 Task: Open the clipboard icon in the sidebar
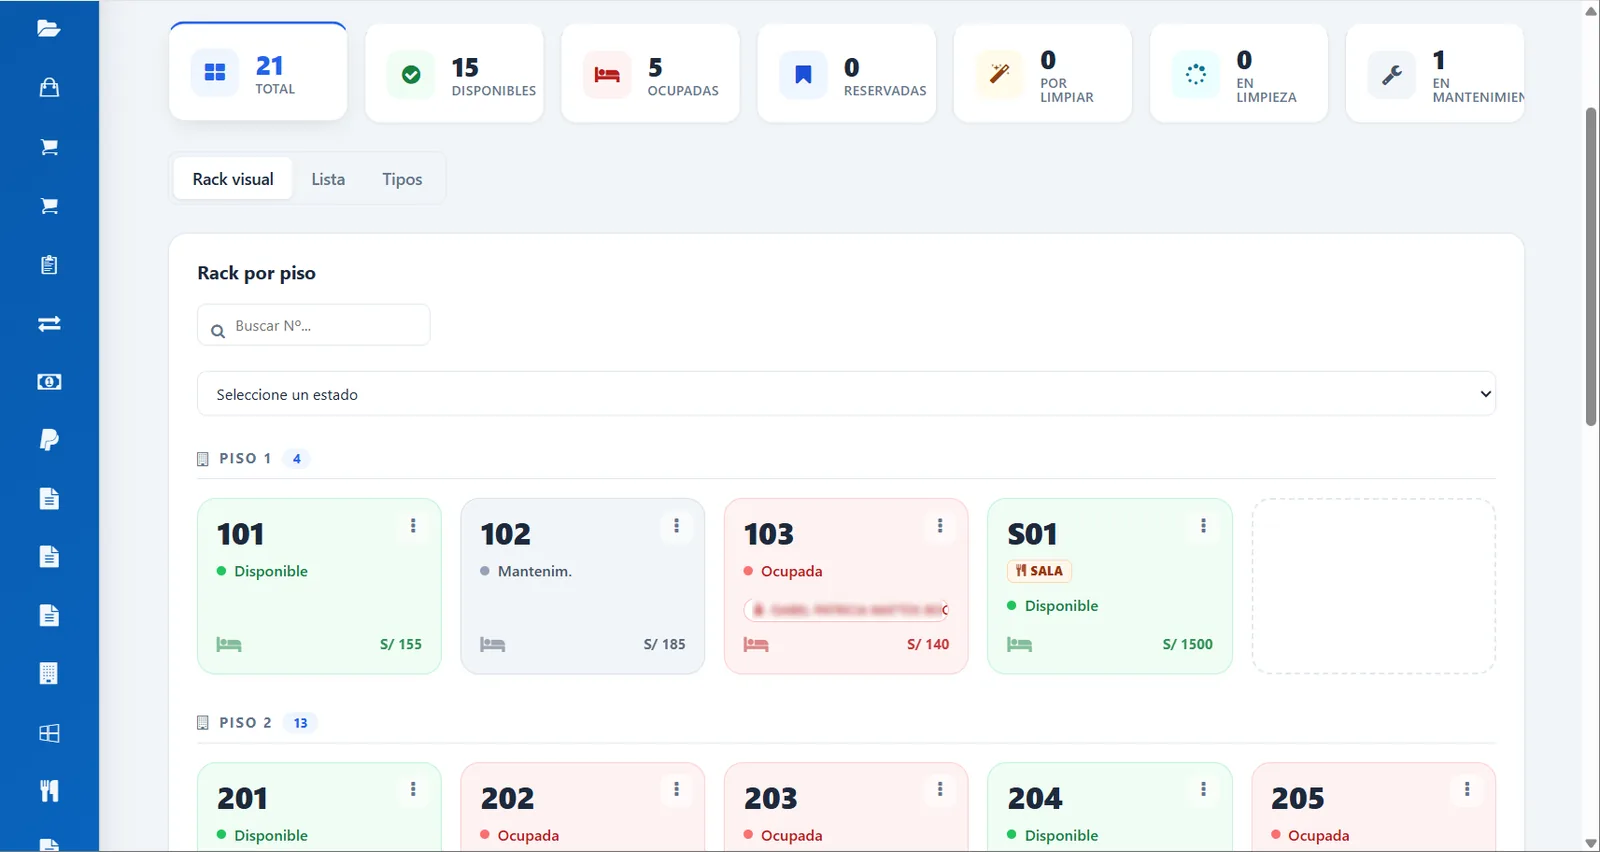tap(49, 264)
